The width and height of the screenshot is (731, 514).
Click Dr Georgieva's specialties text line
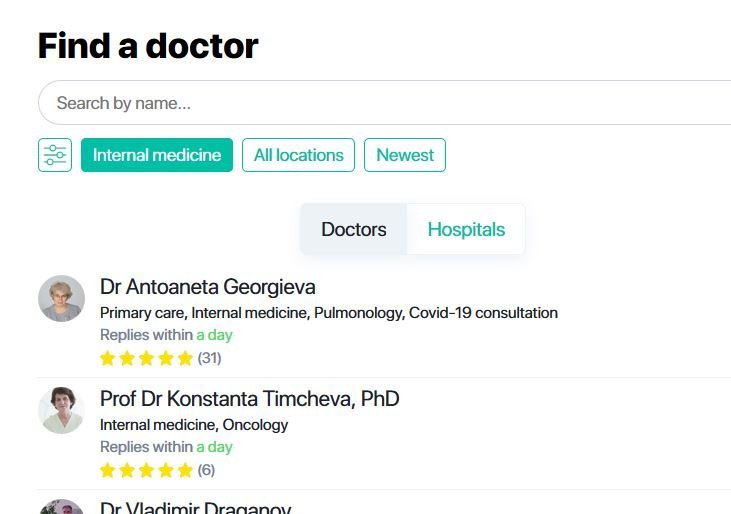coord(329,313)
